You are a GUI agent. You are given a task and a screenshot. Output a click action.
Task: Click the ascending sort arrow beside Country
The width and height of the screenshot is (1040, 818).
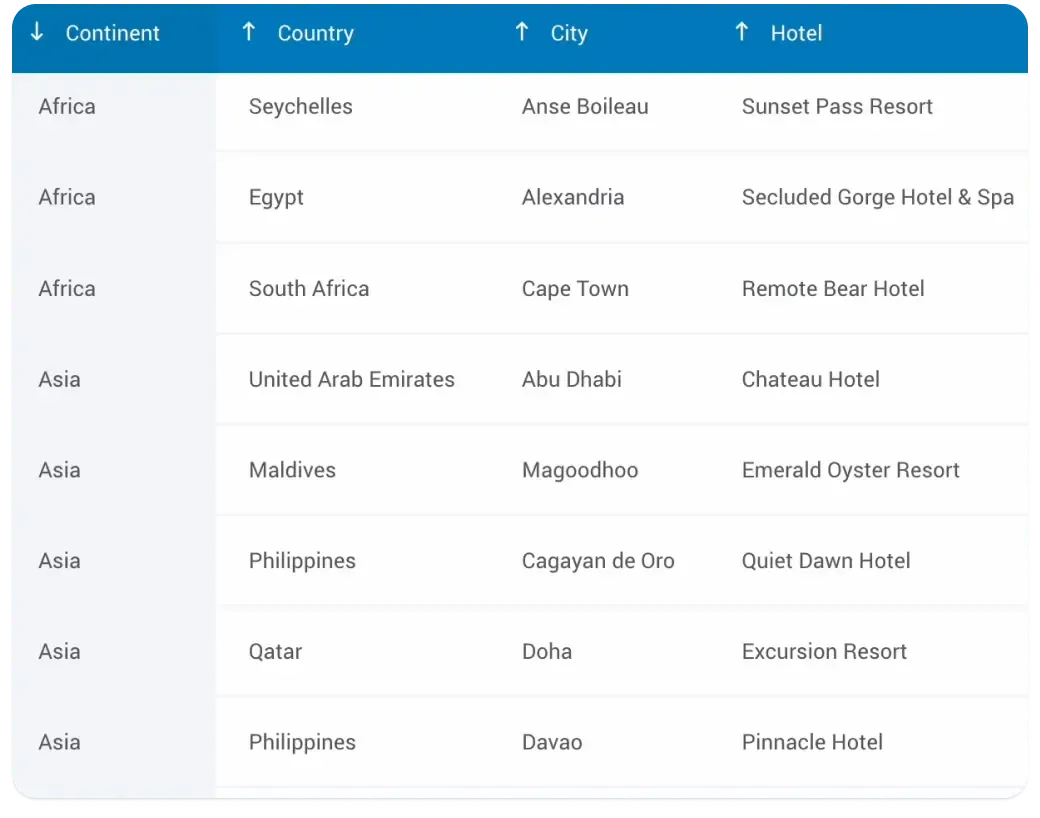249,32
